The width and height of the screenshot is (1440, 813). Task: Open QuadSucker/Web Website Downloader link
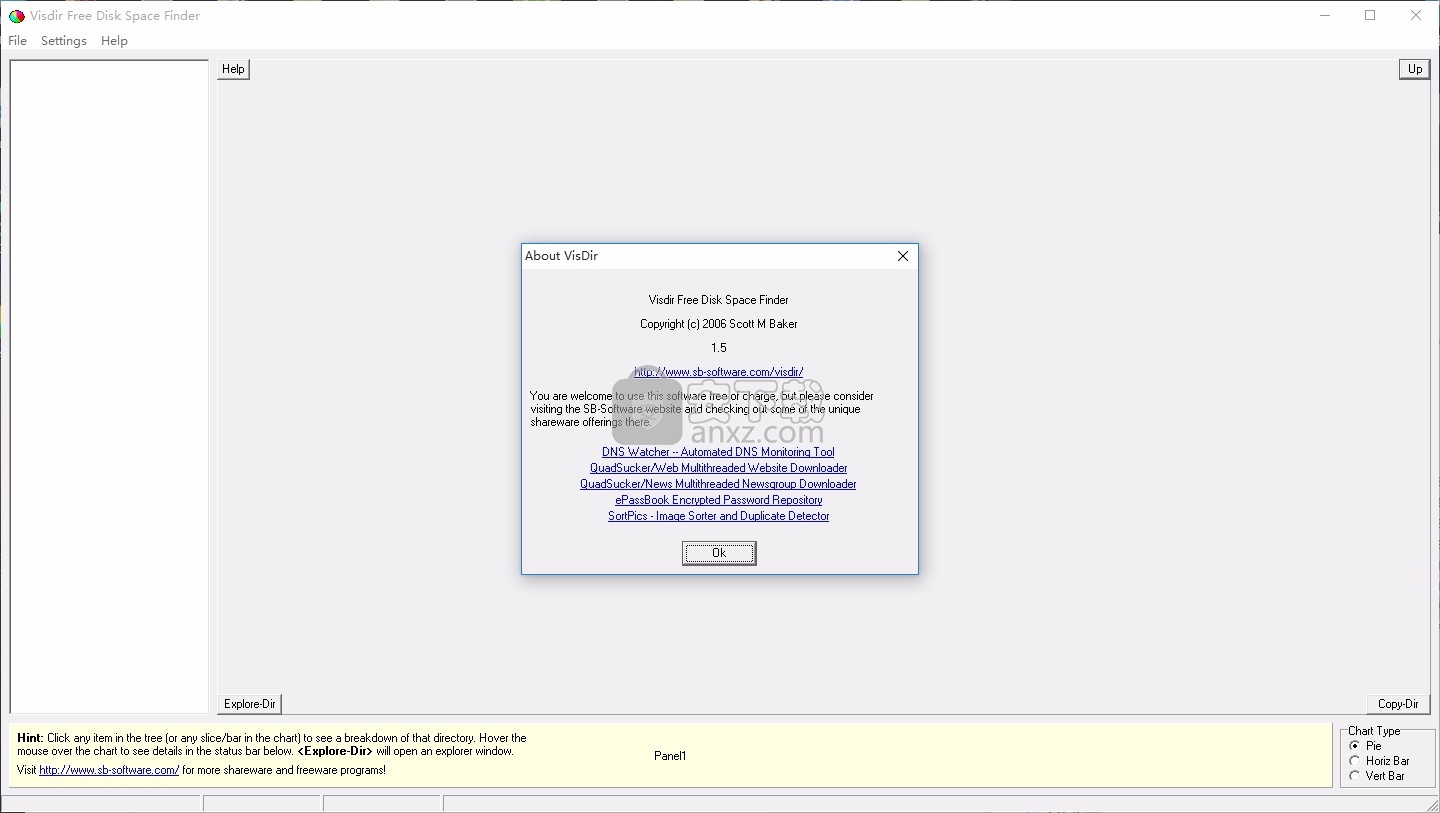point(718,468)
